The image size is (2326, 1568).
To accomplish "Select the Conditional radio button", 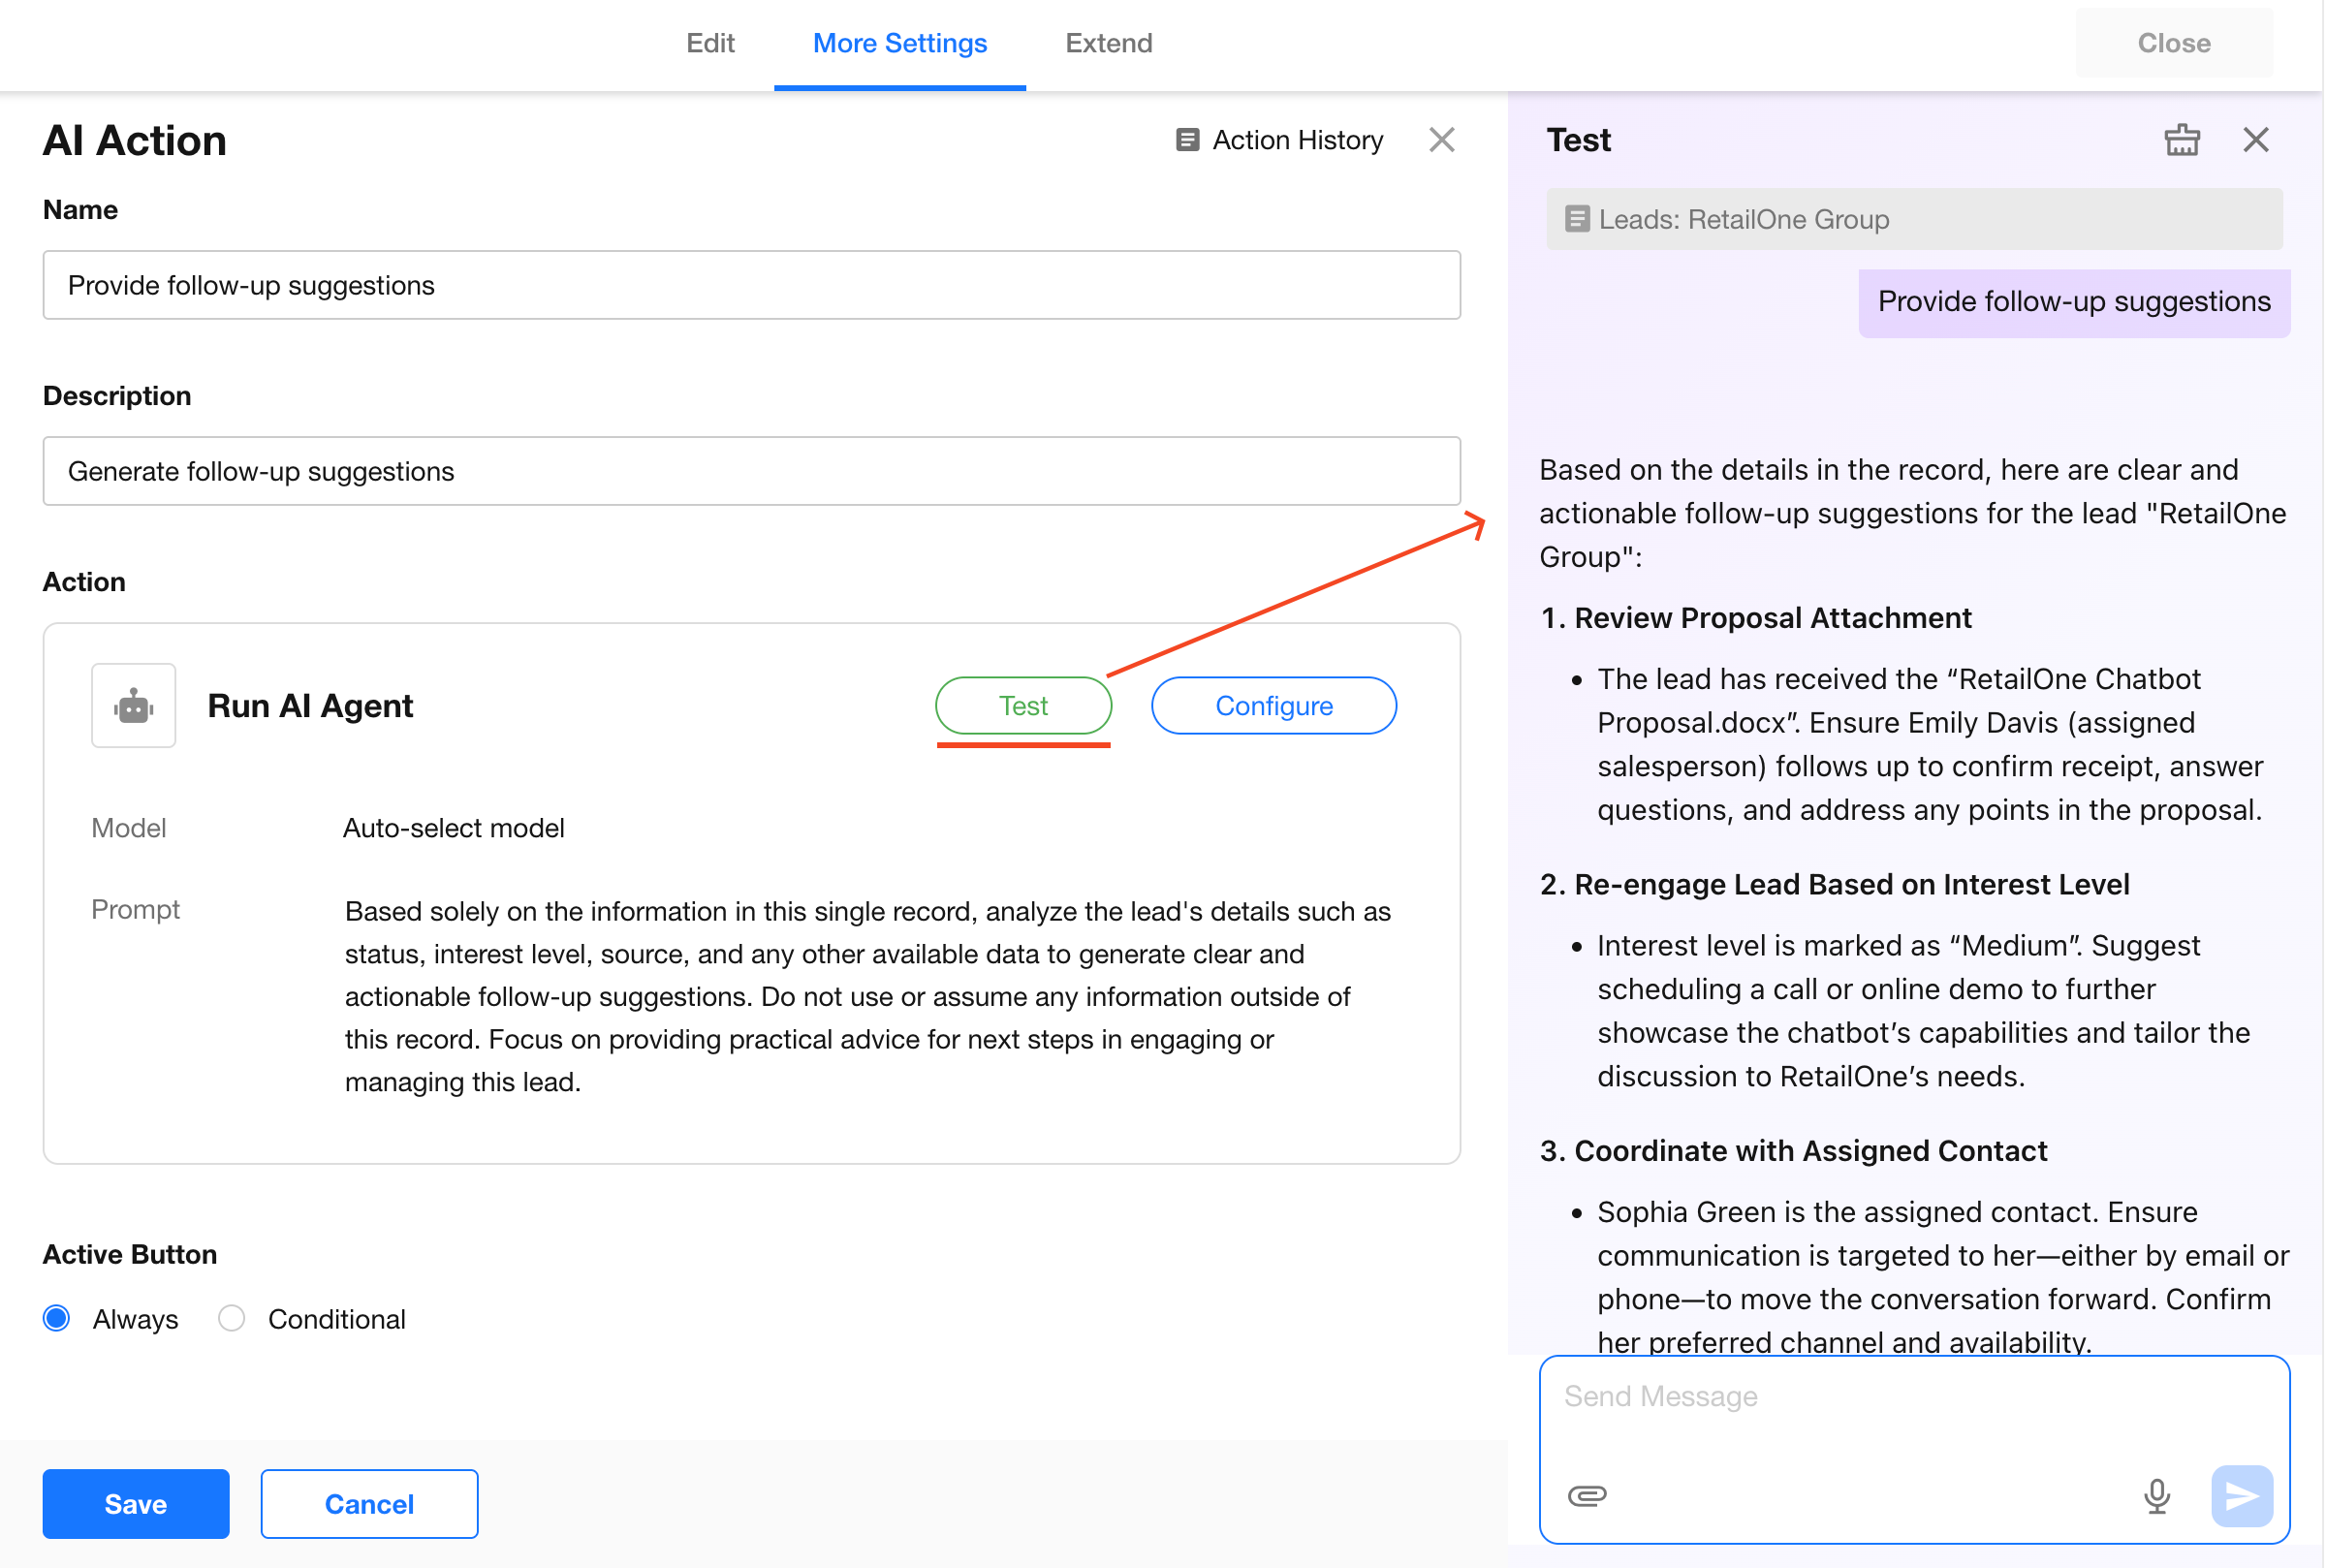I will (231, 1318).
